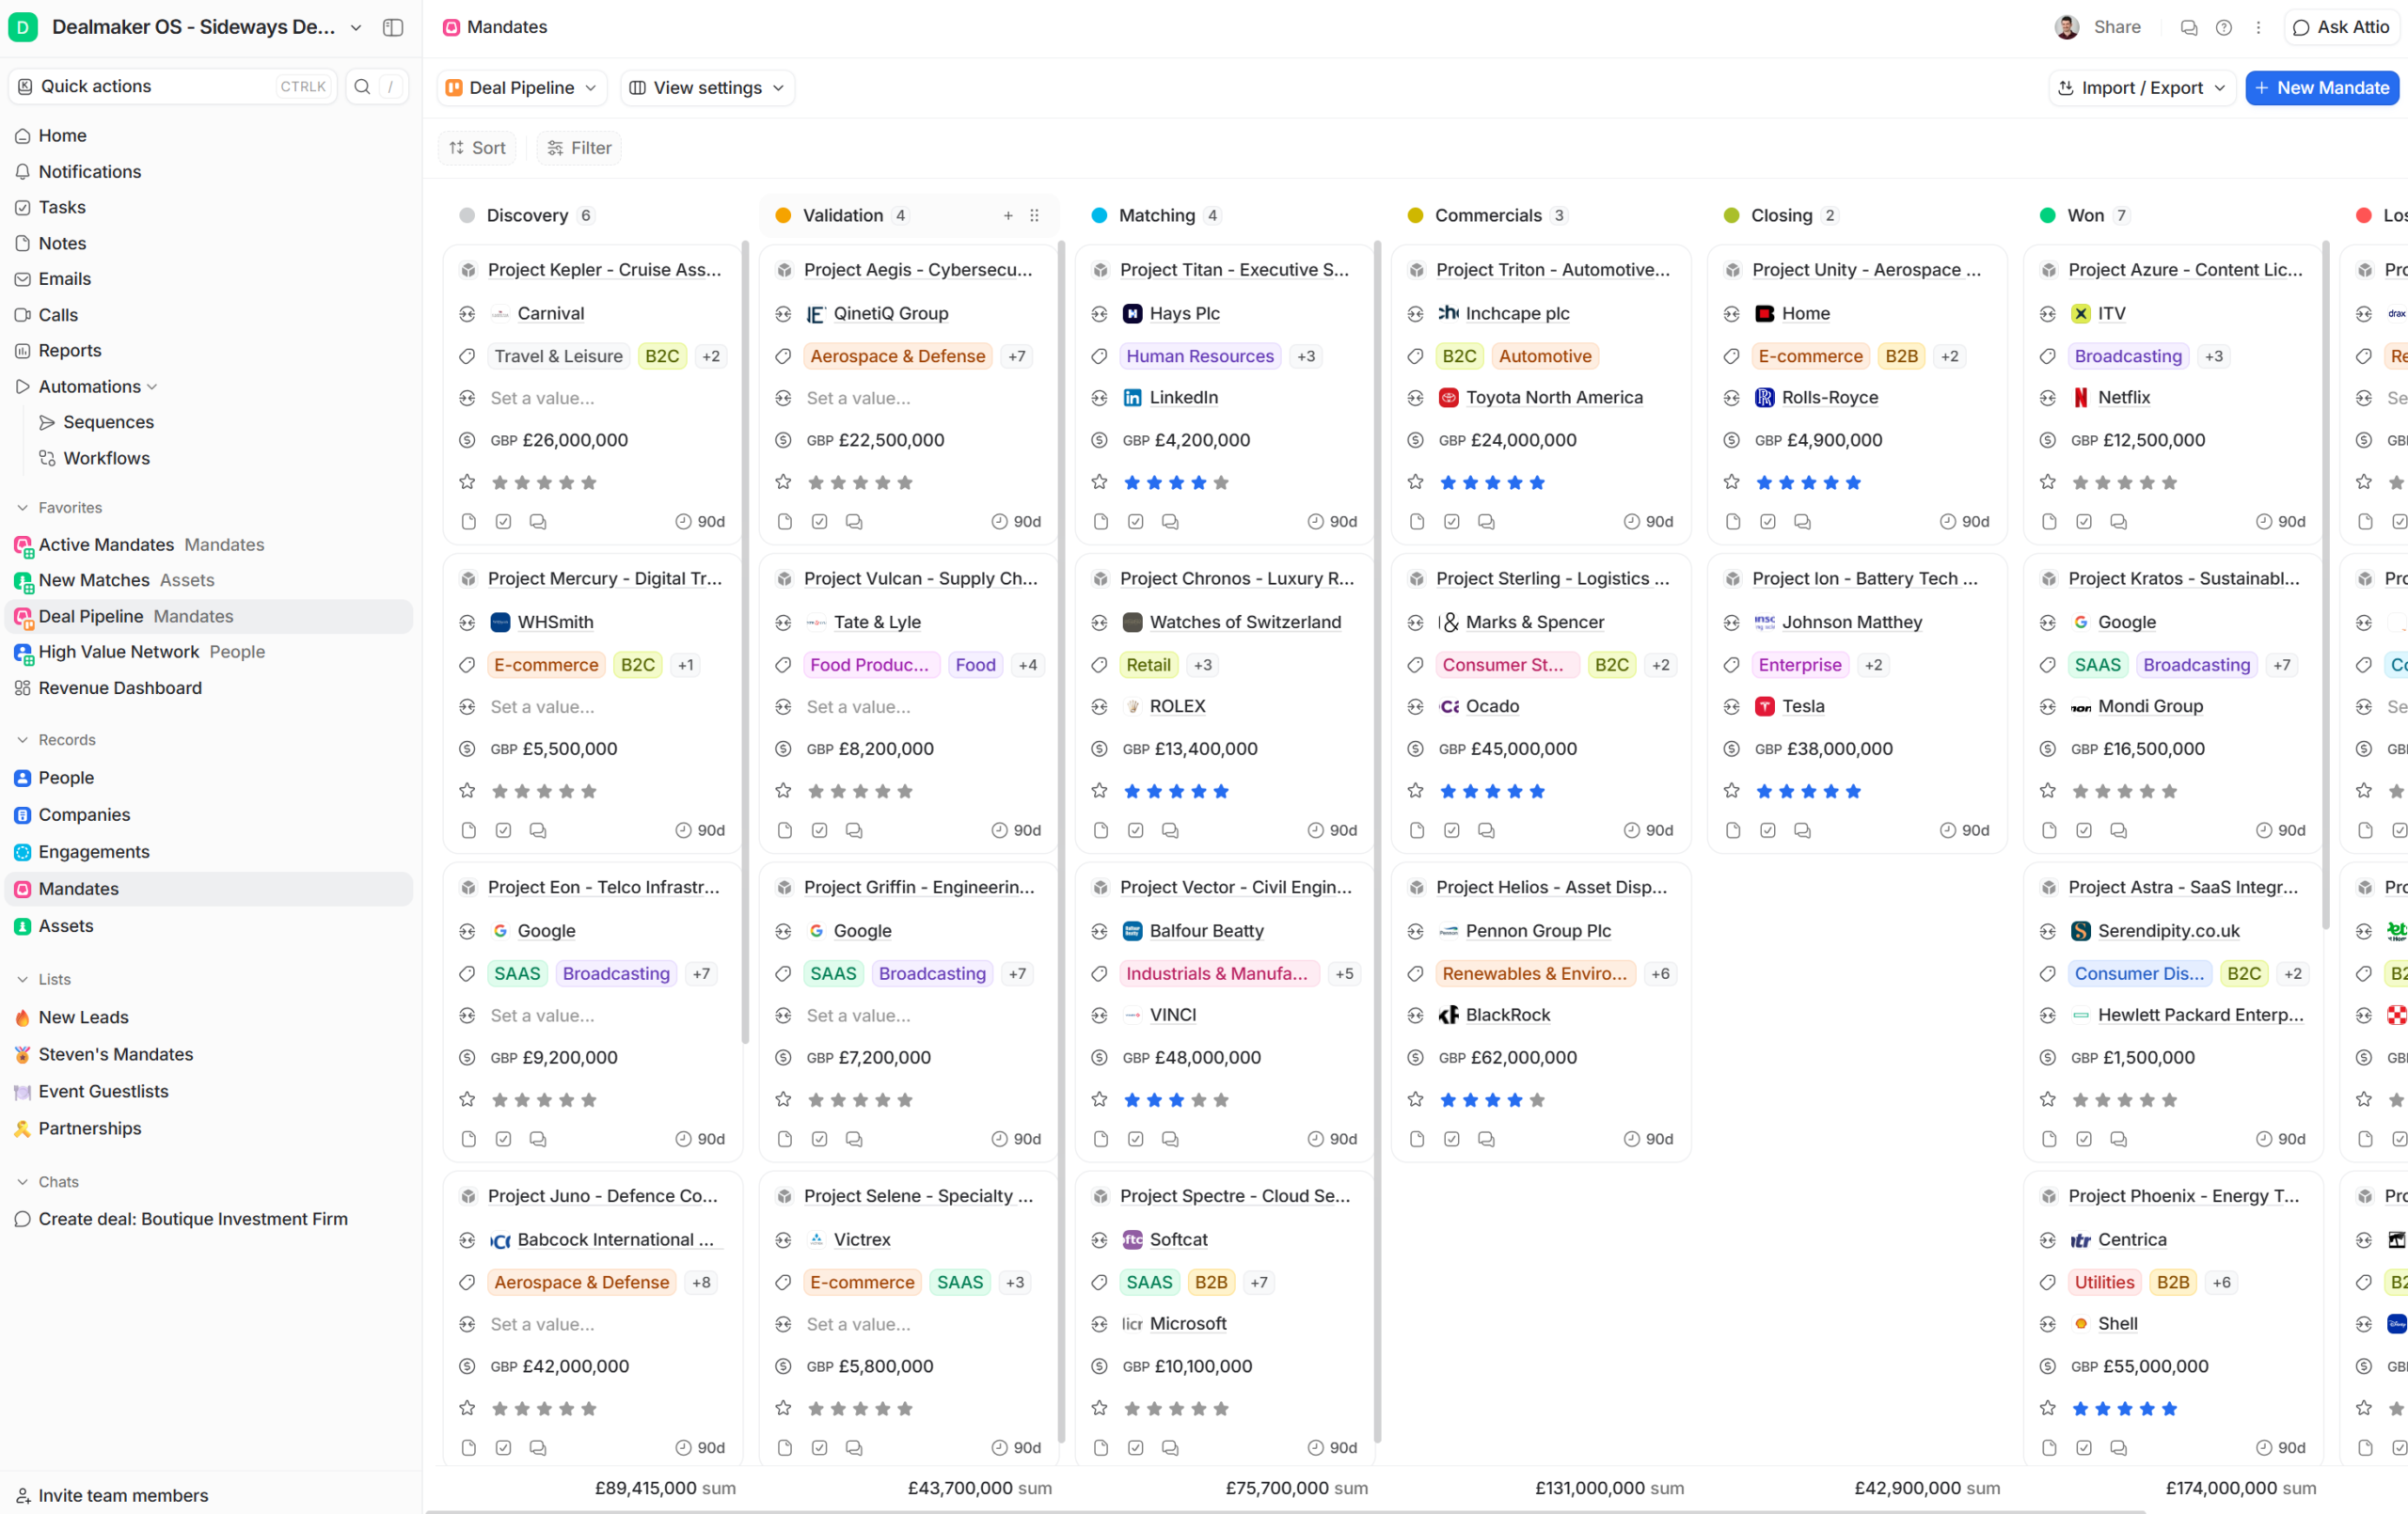
Task: Click tasks checkbox icon on Project Kepler card
Action: coord(504,521)
